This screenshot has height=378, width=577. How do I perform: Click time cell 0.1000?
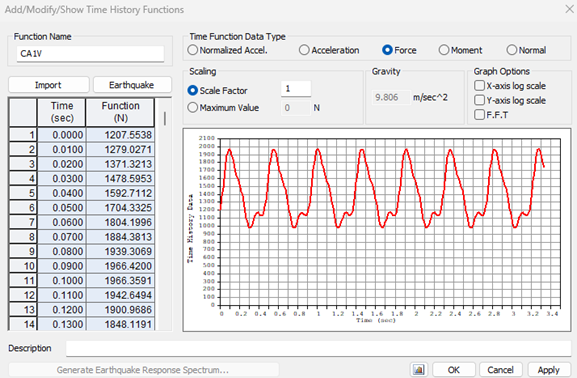click(x=61, y=280)
